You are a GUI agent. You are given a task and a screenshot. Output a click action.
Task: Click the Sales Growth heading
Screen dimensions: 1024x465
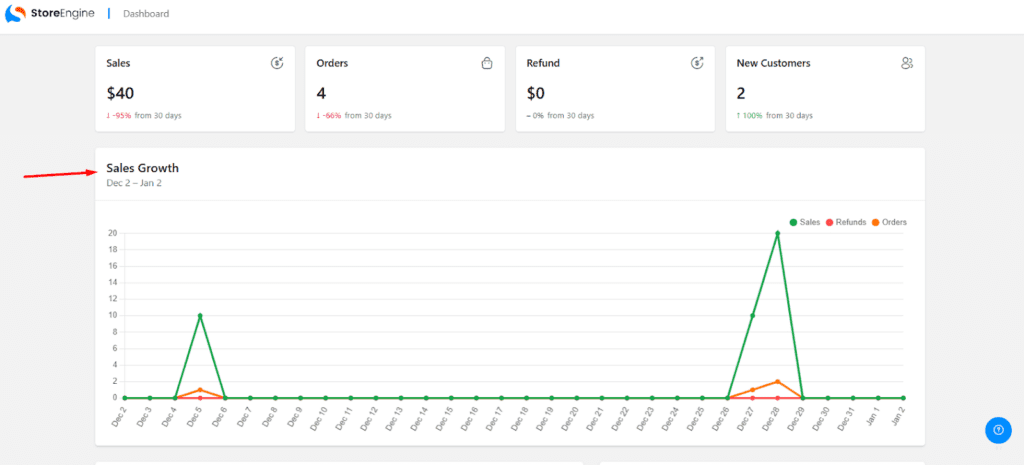click(x=142, y=168)
